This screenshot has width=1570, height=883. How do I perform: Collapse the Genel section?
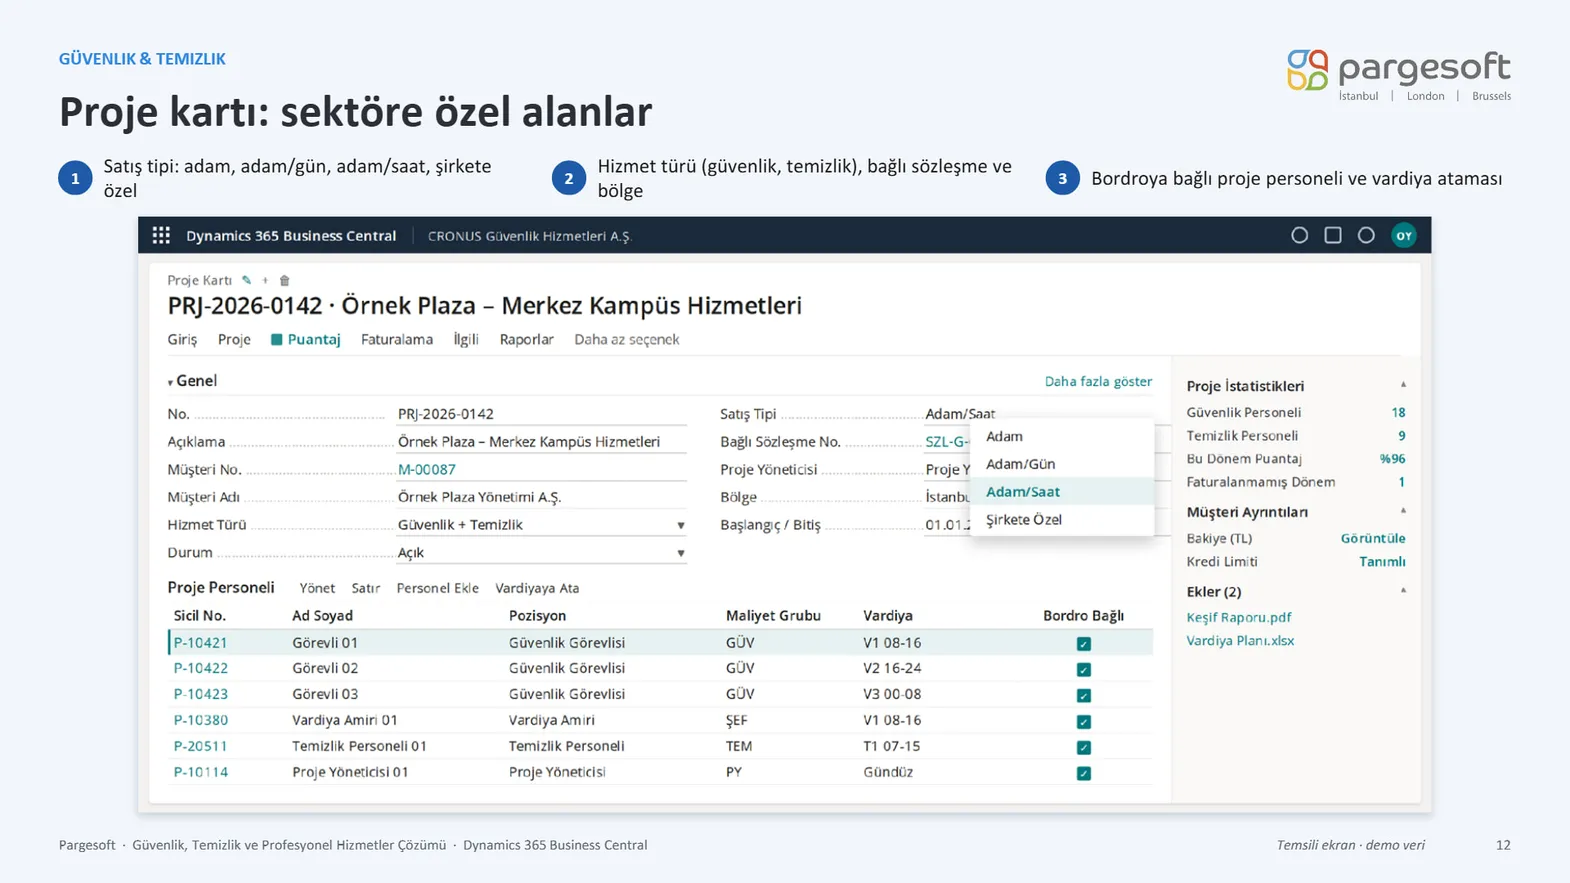tap(170, 382)
